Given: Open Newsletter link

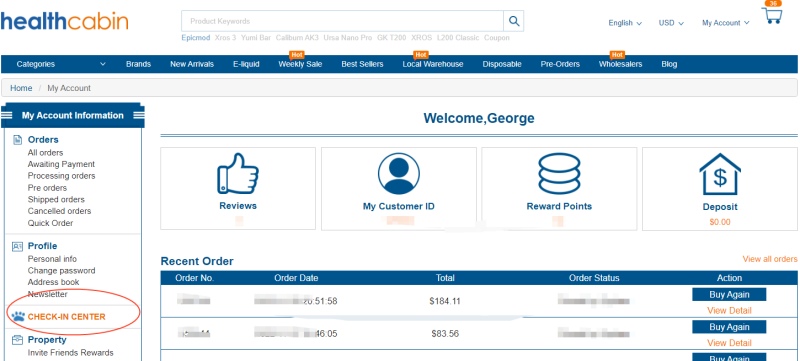Looking at the screenshot, I should tap(47, 294).
